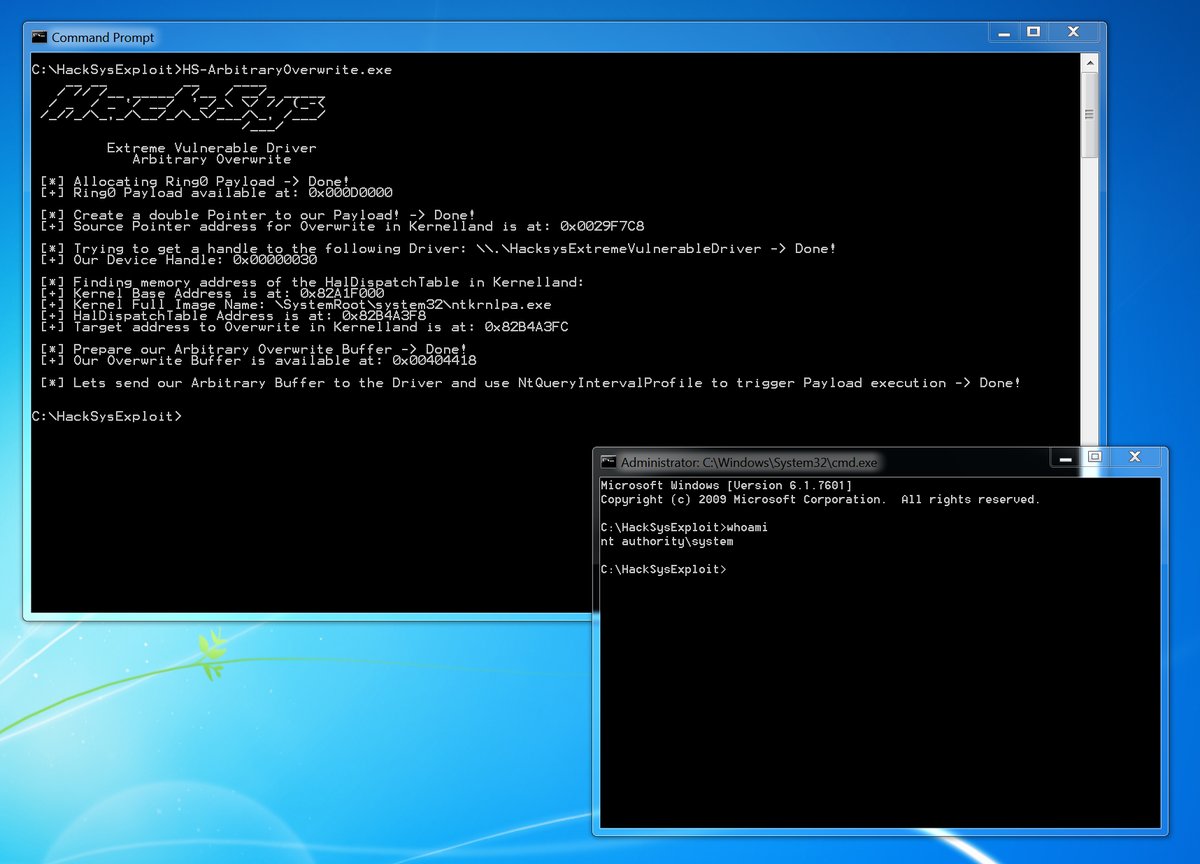Click Target address 0x82B4A3FC line
This screenshot has height=864, width=1200.
[x=304, y=327]
